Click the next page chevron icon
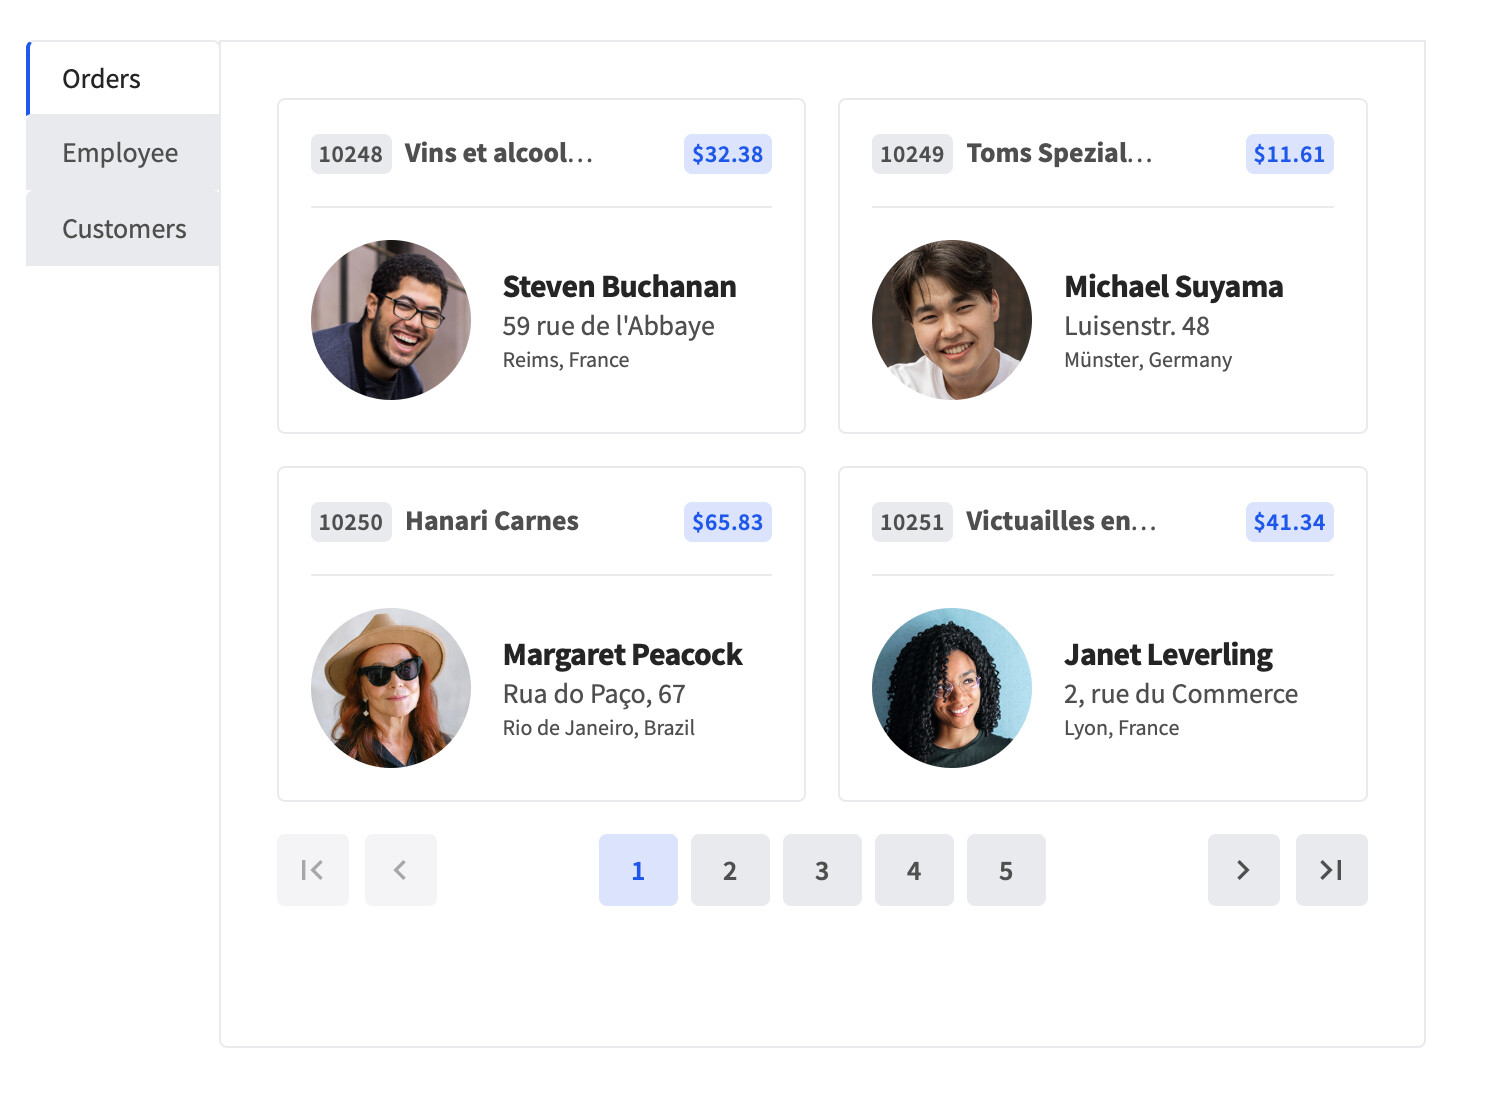 [x=1243, y=870]
